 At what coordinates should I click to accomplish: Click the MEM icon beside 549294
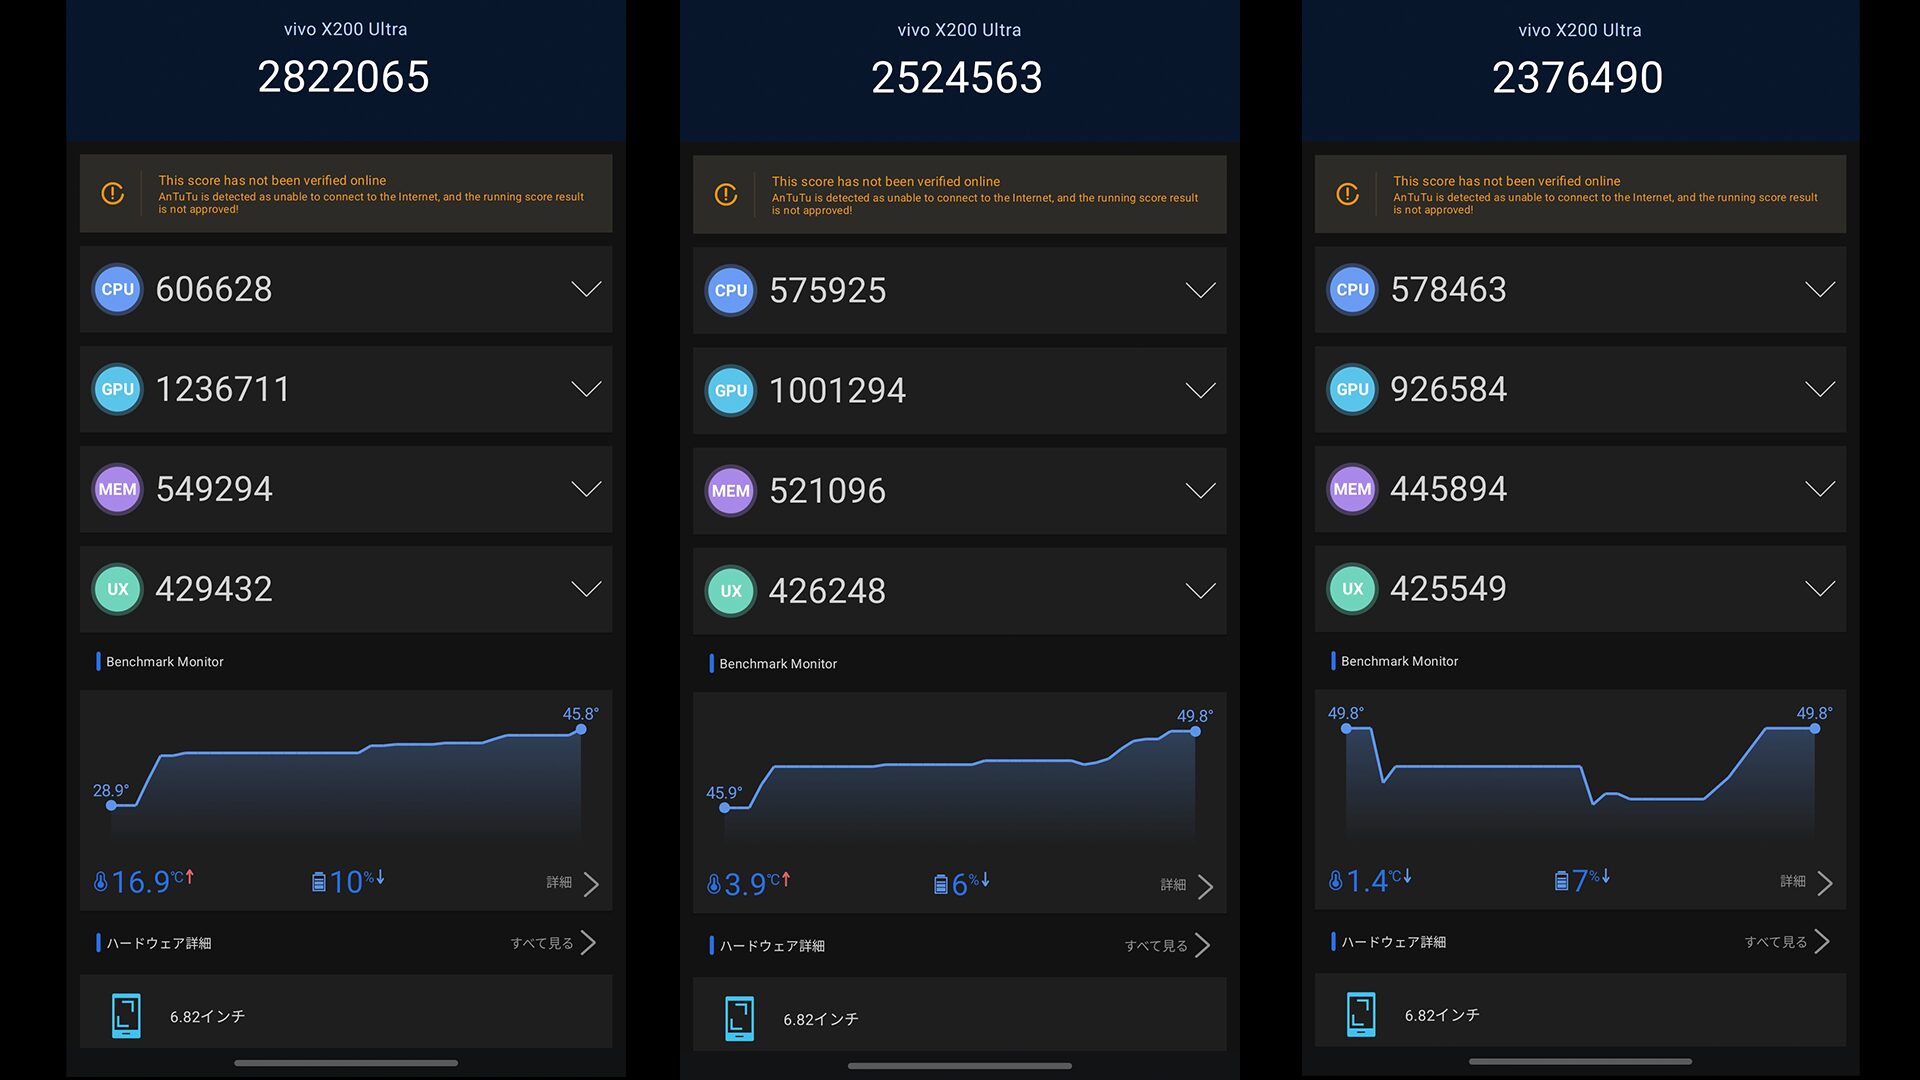(x=117, y=489)
